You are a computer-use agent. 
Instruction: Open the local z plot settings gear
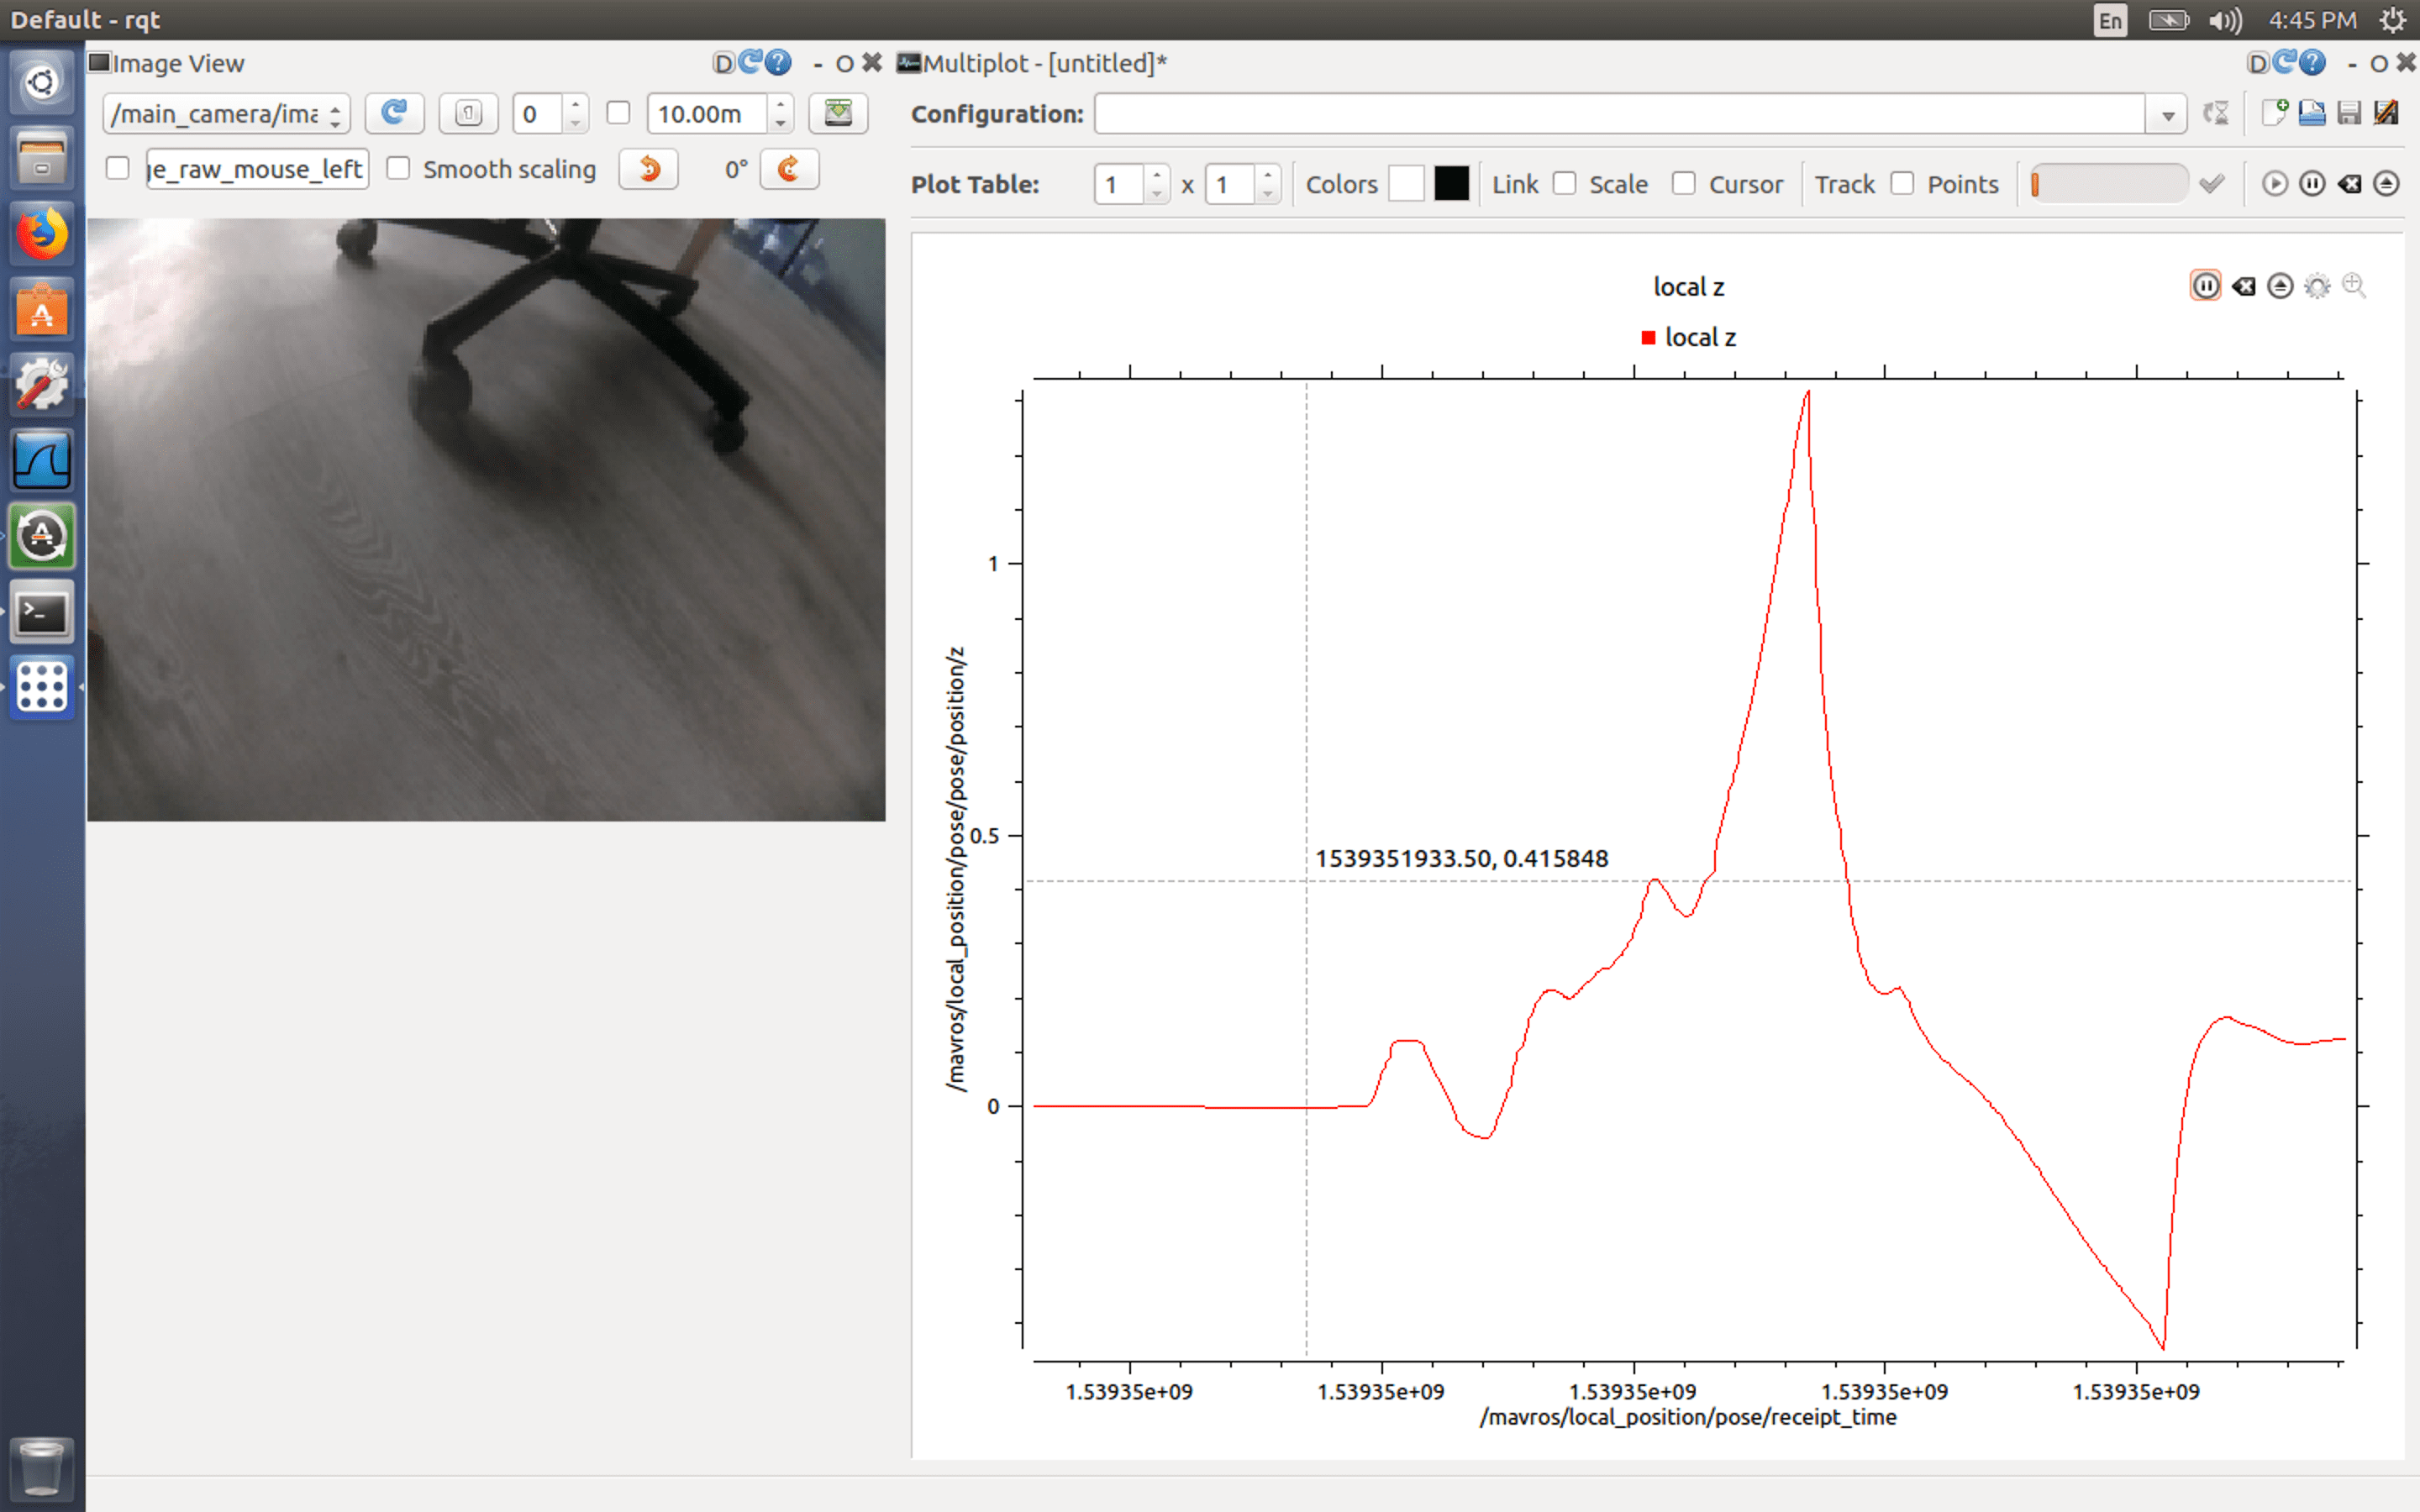[2317, 287]
